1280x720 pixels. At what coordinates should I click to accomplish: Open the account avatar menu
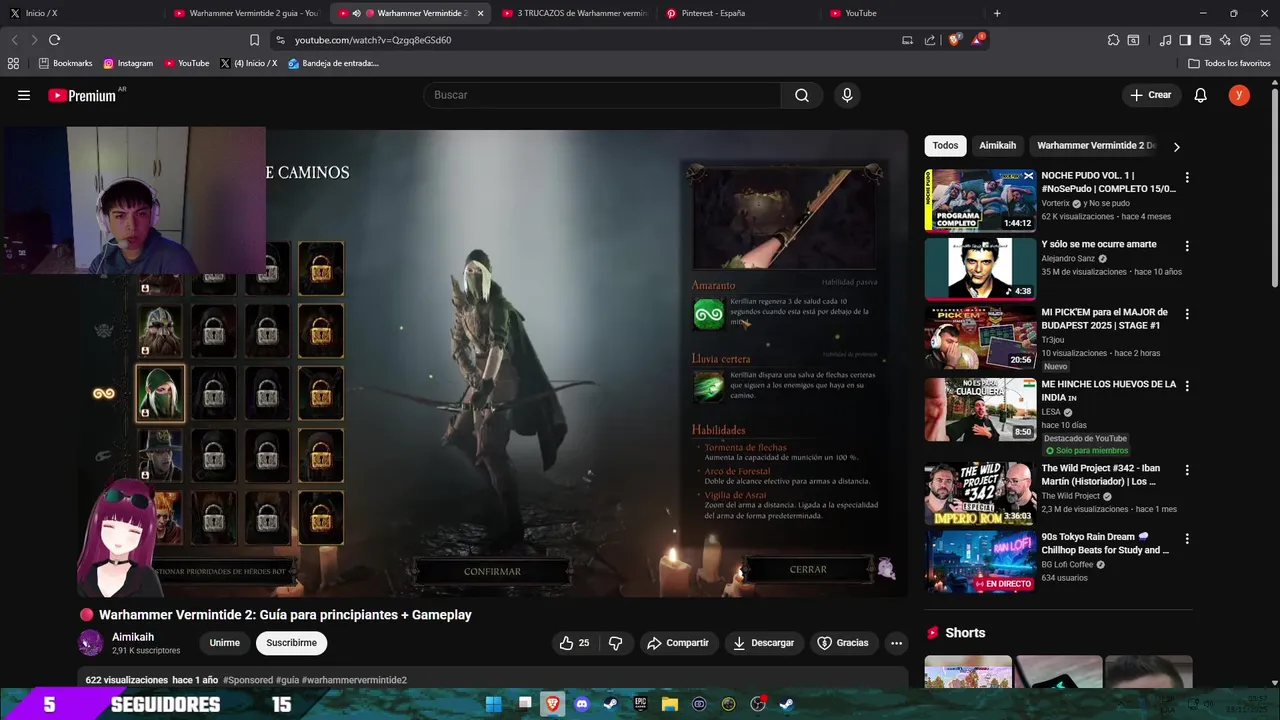(x=1239, y=95)
